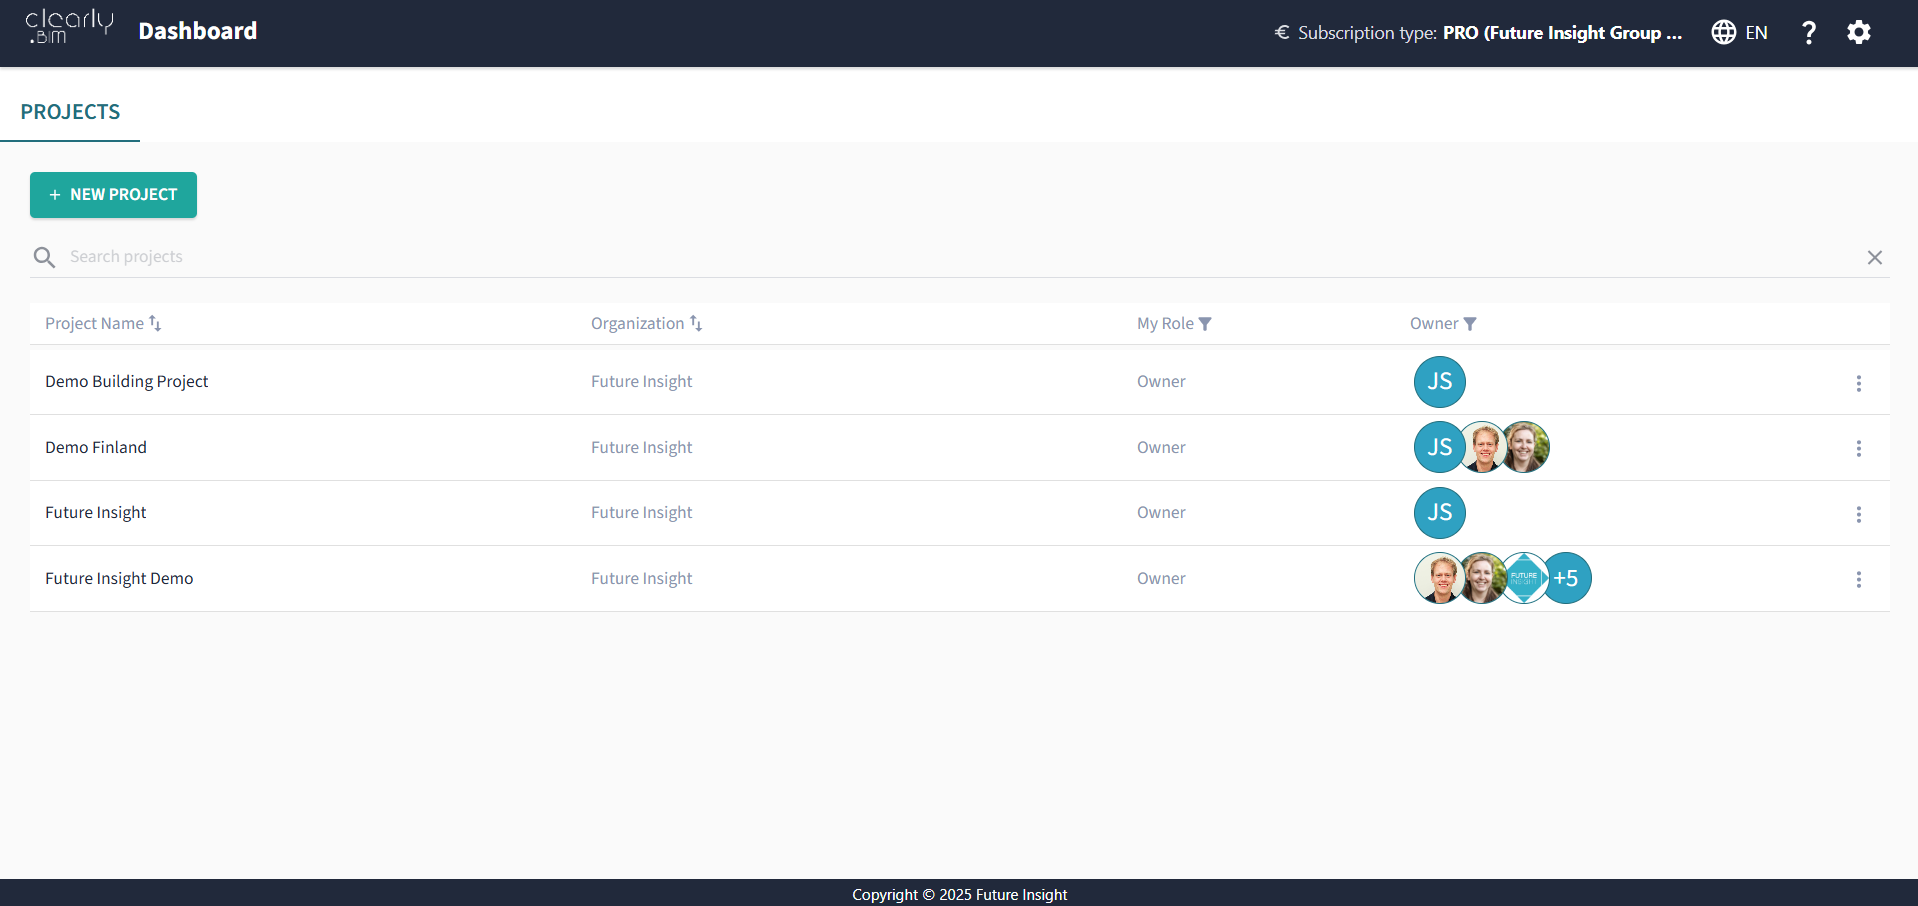Open more options for Demo Finland
Viewport: 1918px width, 906px height.
point(1858,448)
